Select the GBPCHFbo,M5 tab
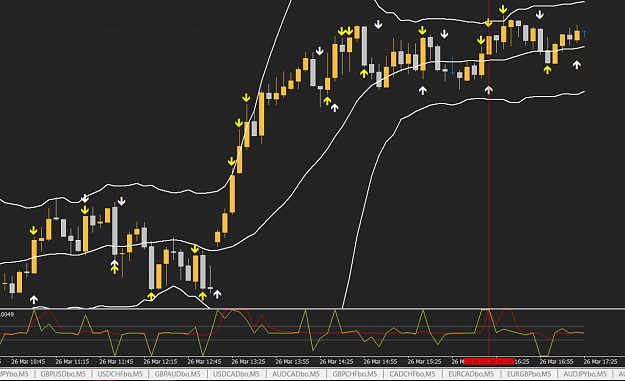 (x=355, y=374)
